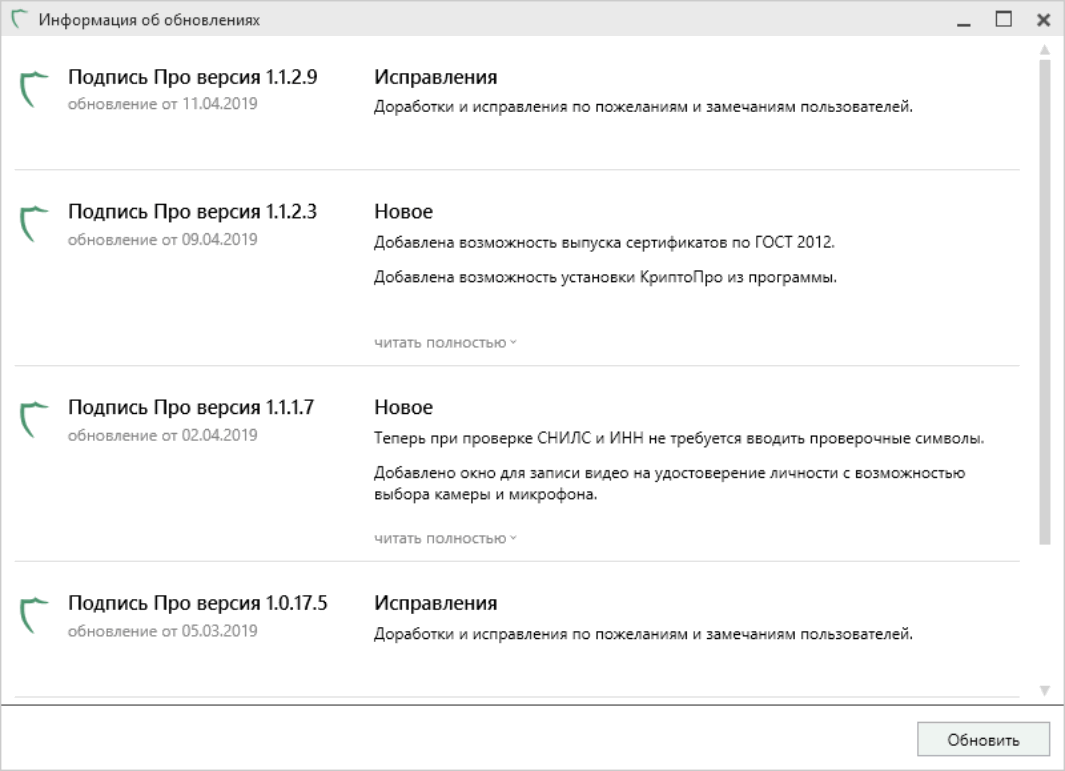1065x771 pixels.
Task: Expand 'читать полностью' under version 1.1.1.7
Action: click(445, 538)
